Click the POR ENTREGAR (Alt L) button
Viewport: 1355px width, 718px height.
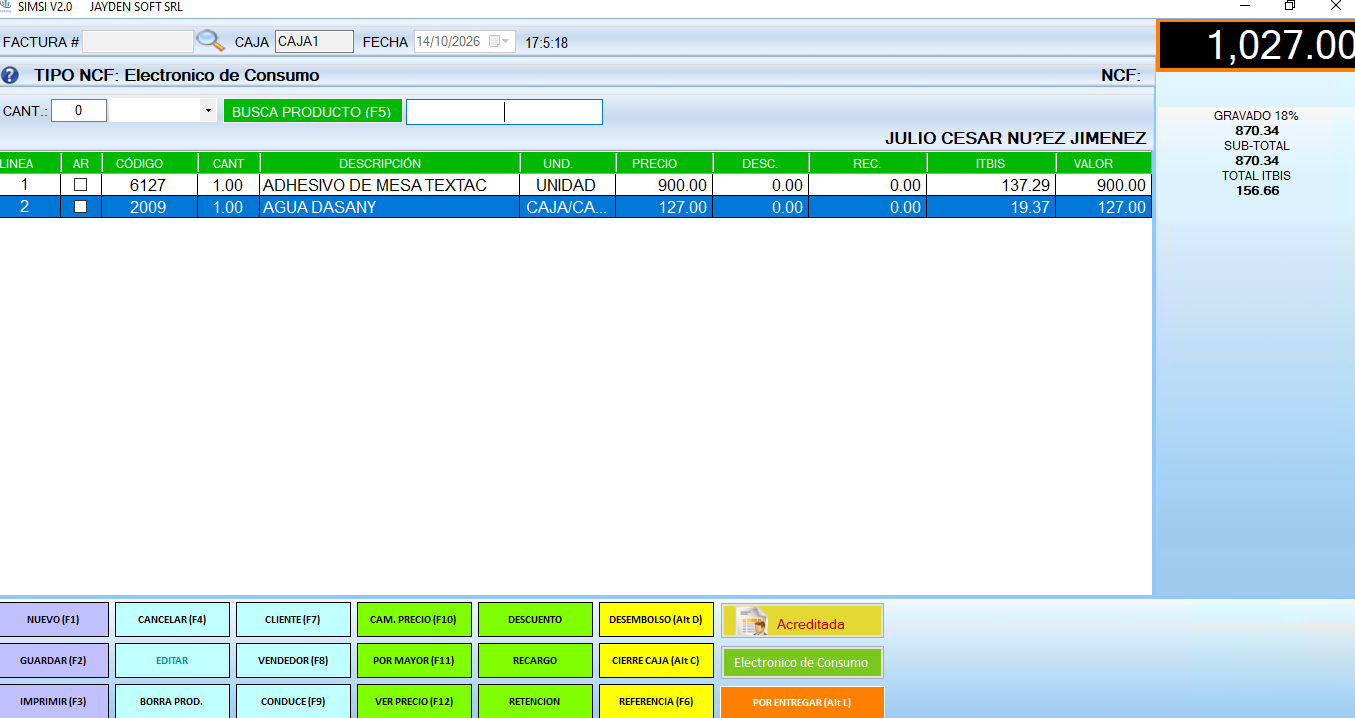click(x=802, y=702)
